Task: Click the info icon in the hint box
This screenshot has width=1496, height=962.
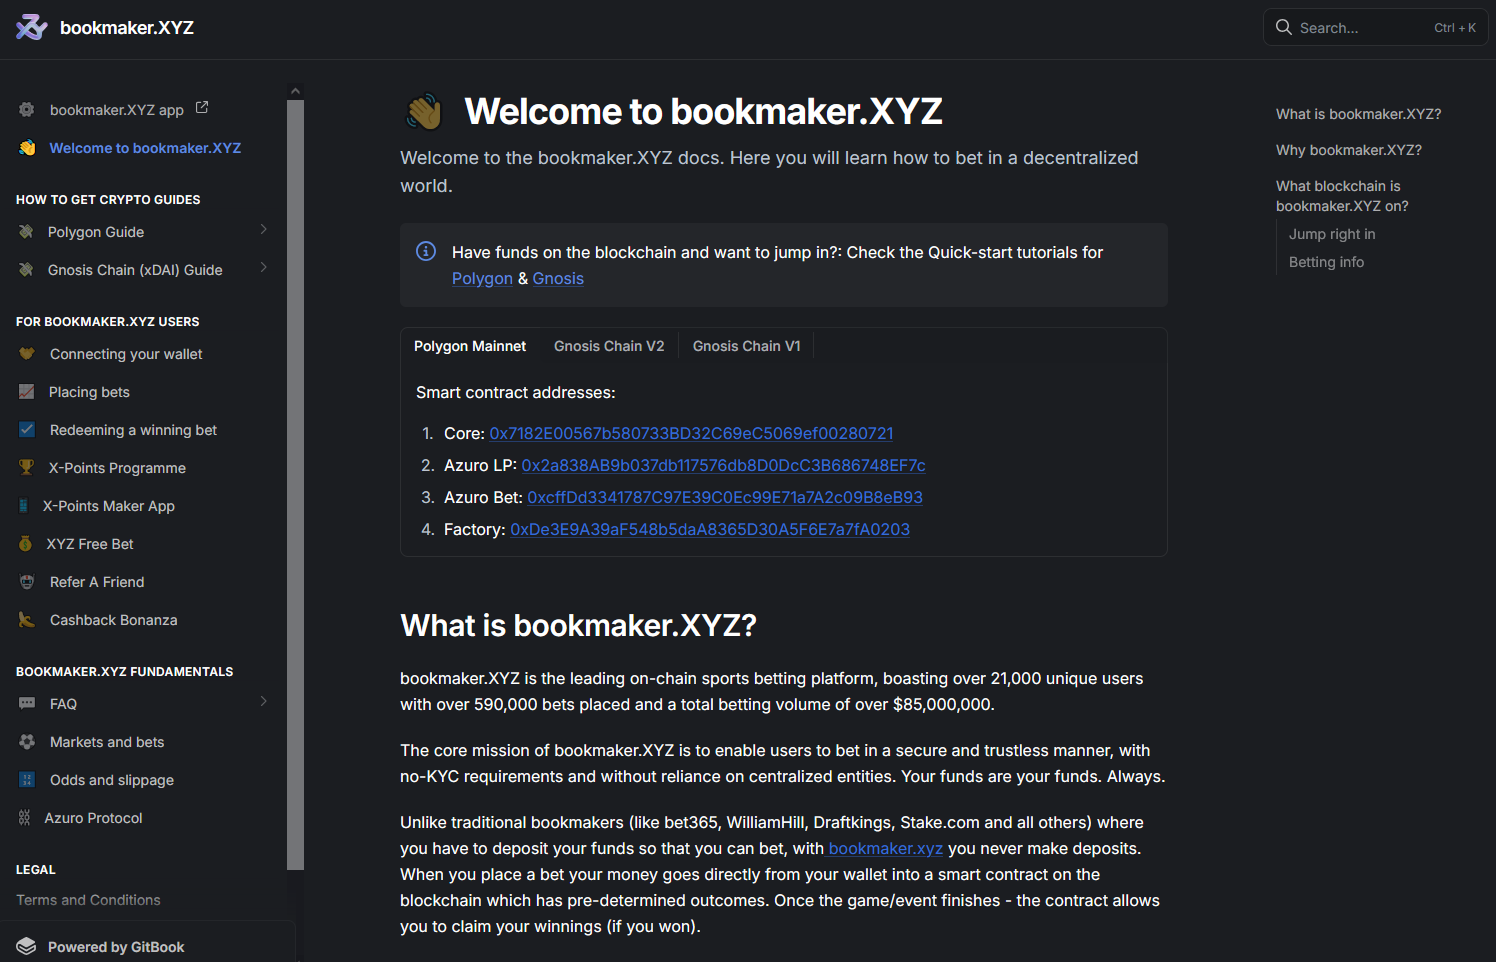Action: click(426, 251)
